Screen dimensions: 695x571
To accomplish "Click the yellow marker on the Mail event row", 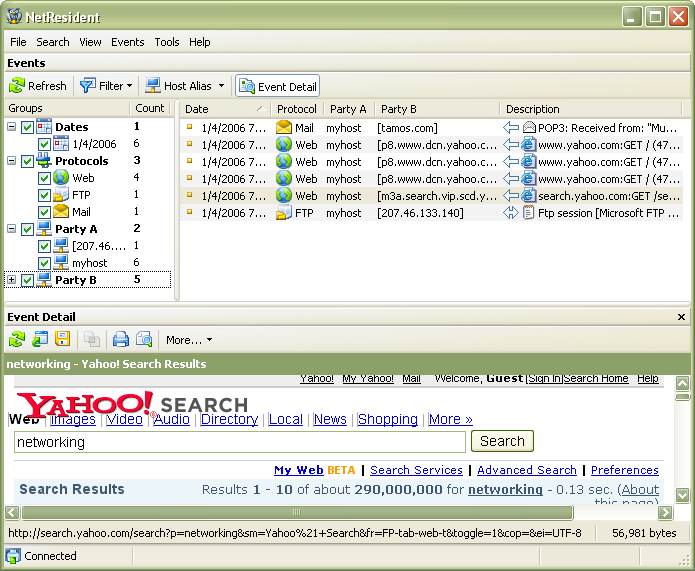I will 190,127.
